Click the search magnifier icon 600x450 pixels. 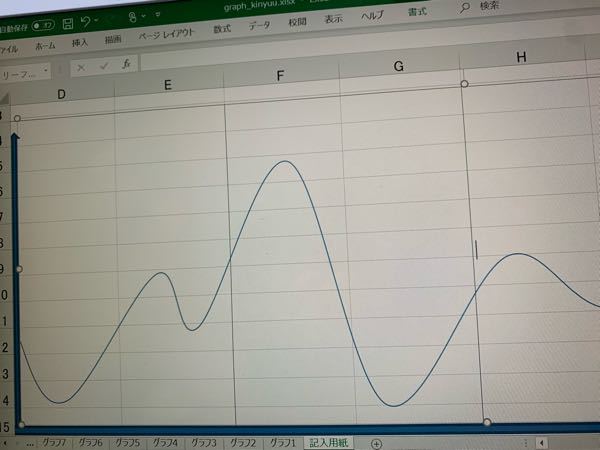[464, 7]
